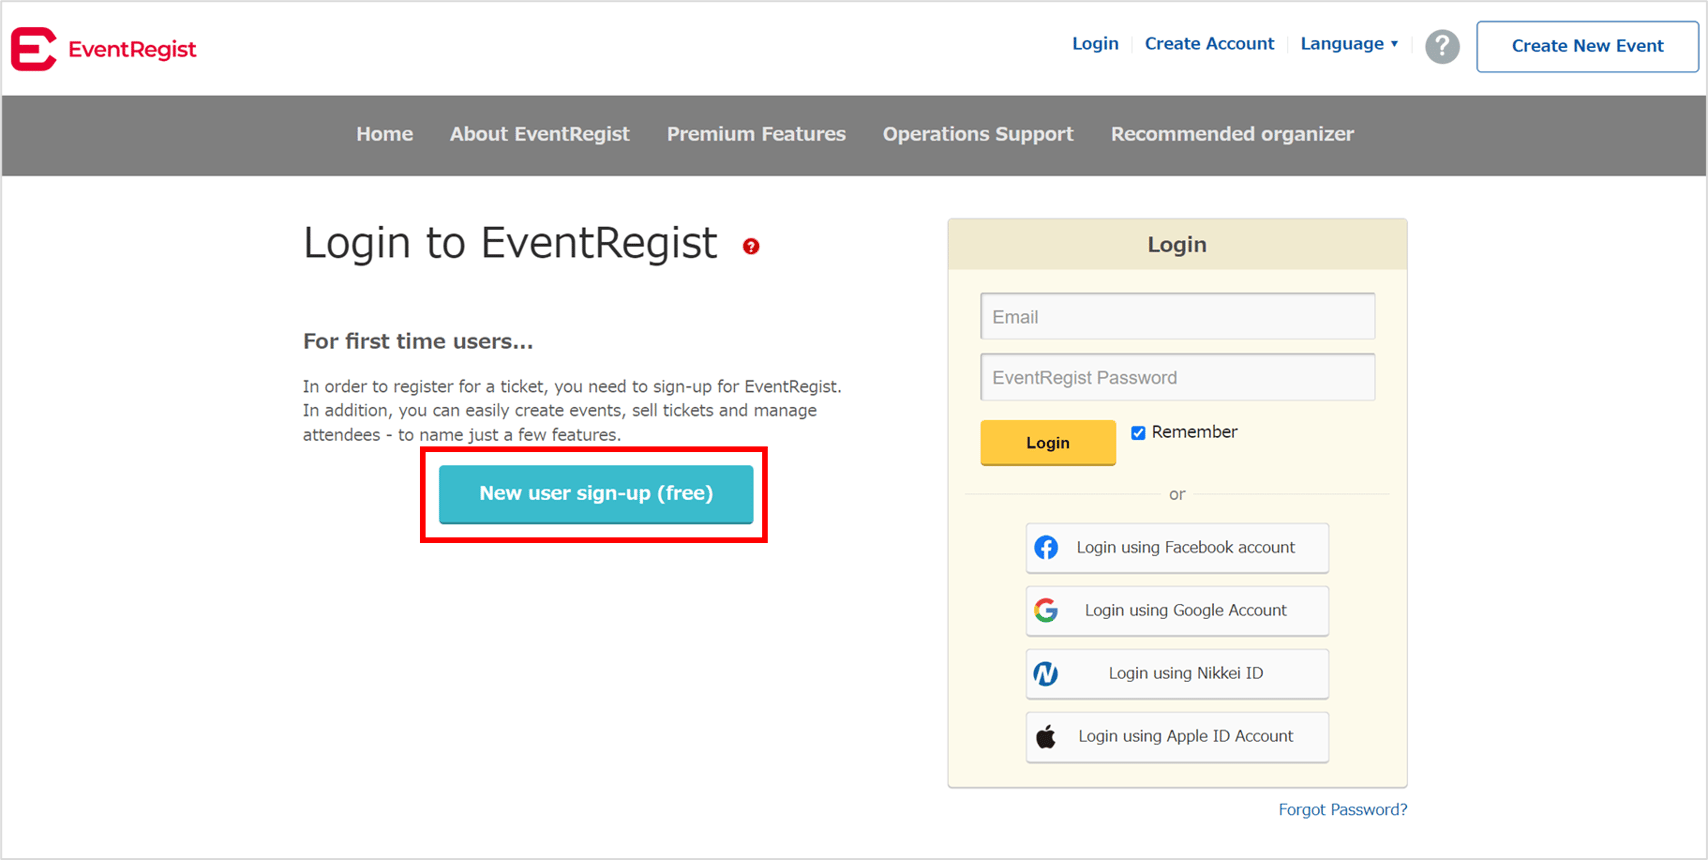This screenshot has width=1708, height=860.
Task: Open Recommended organizer menu item
Action: tap(1232, 134)
